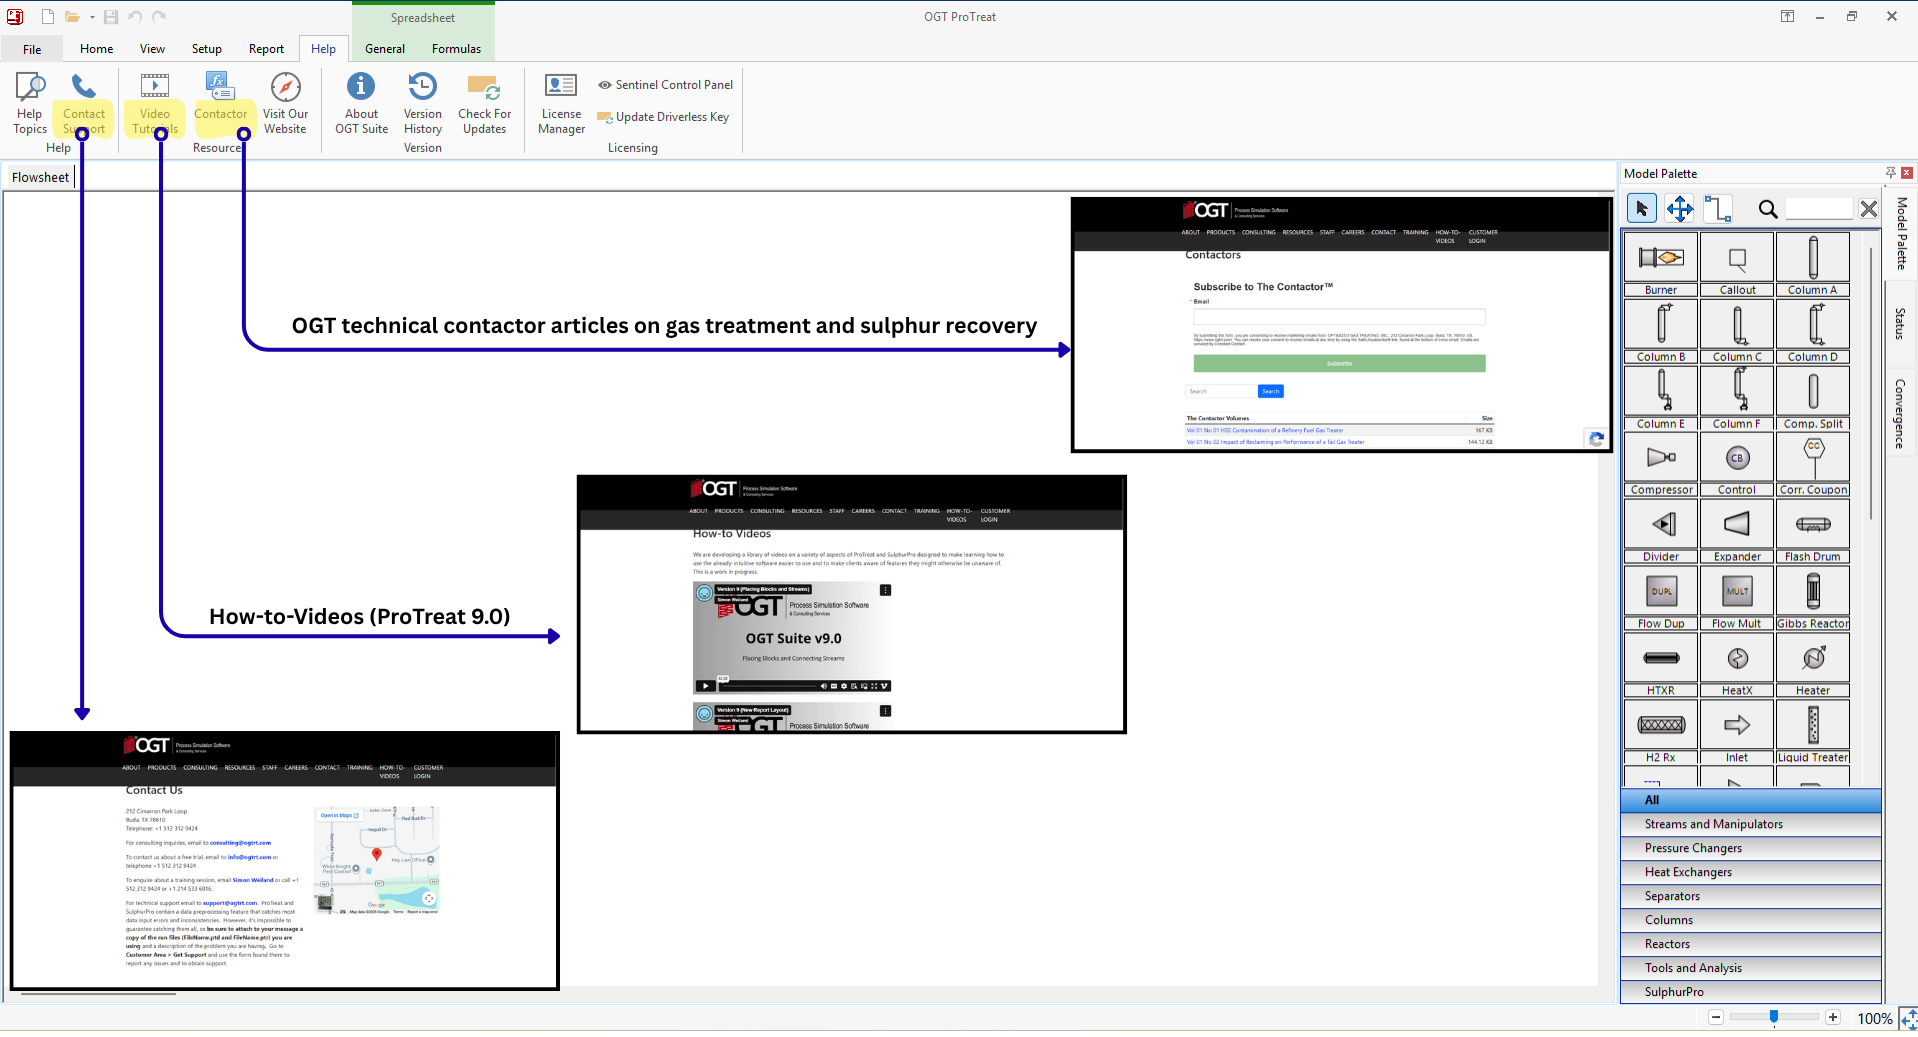Choose the HeatX block

point(1737,665)
